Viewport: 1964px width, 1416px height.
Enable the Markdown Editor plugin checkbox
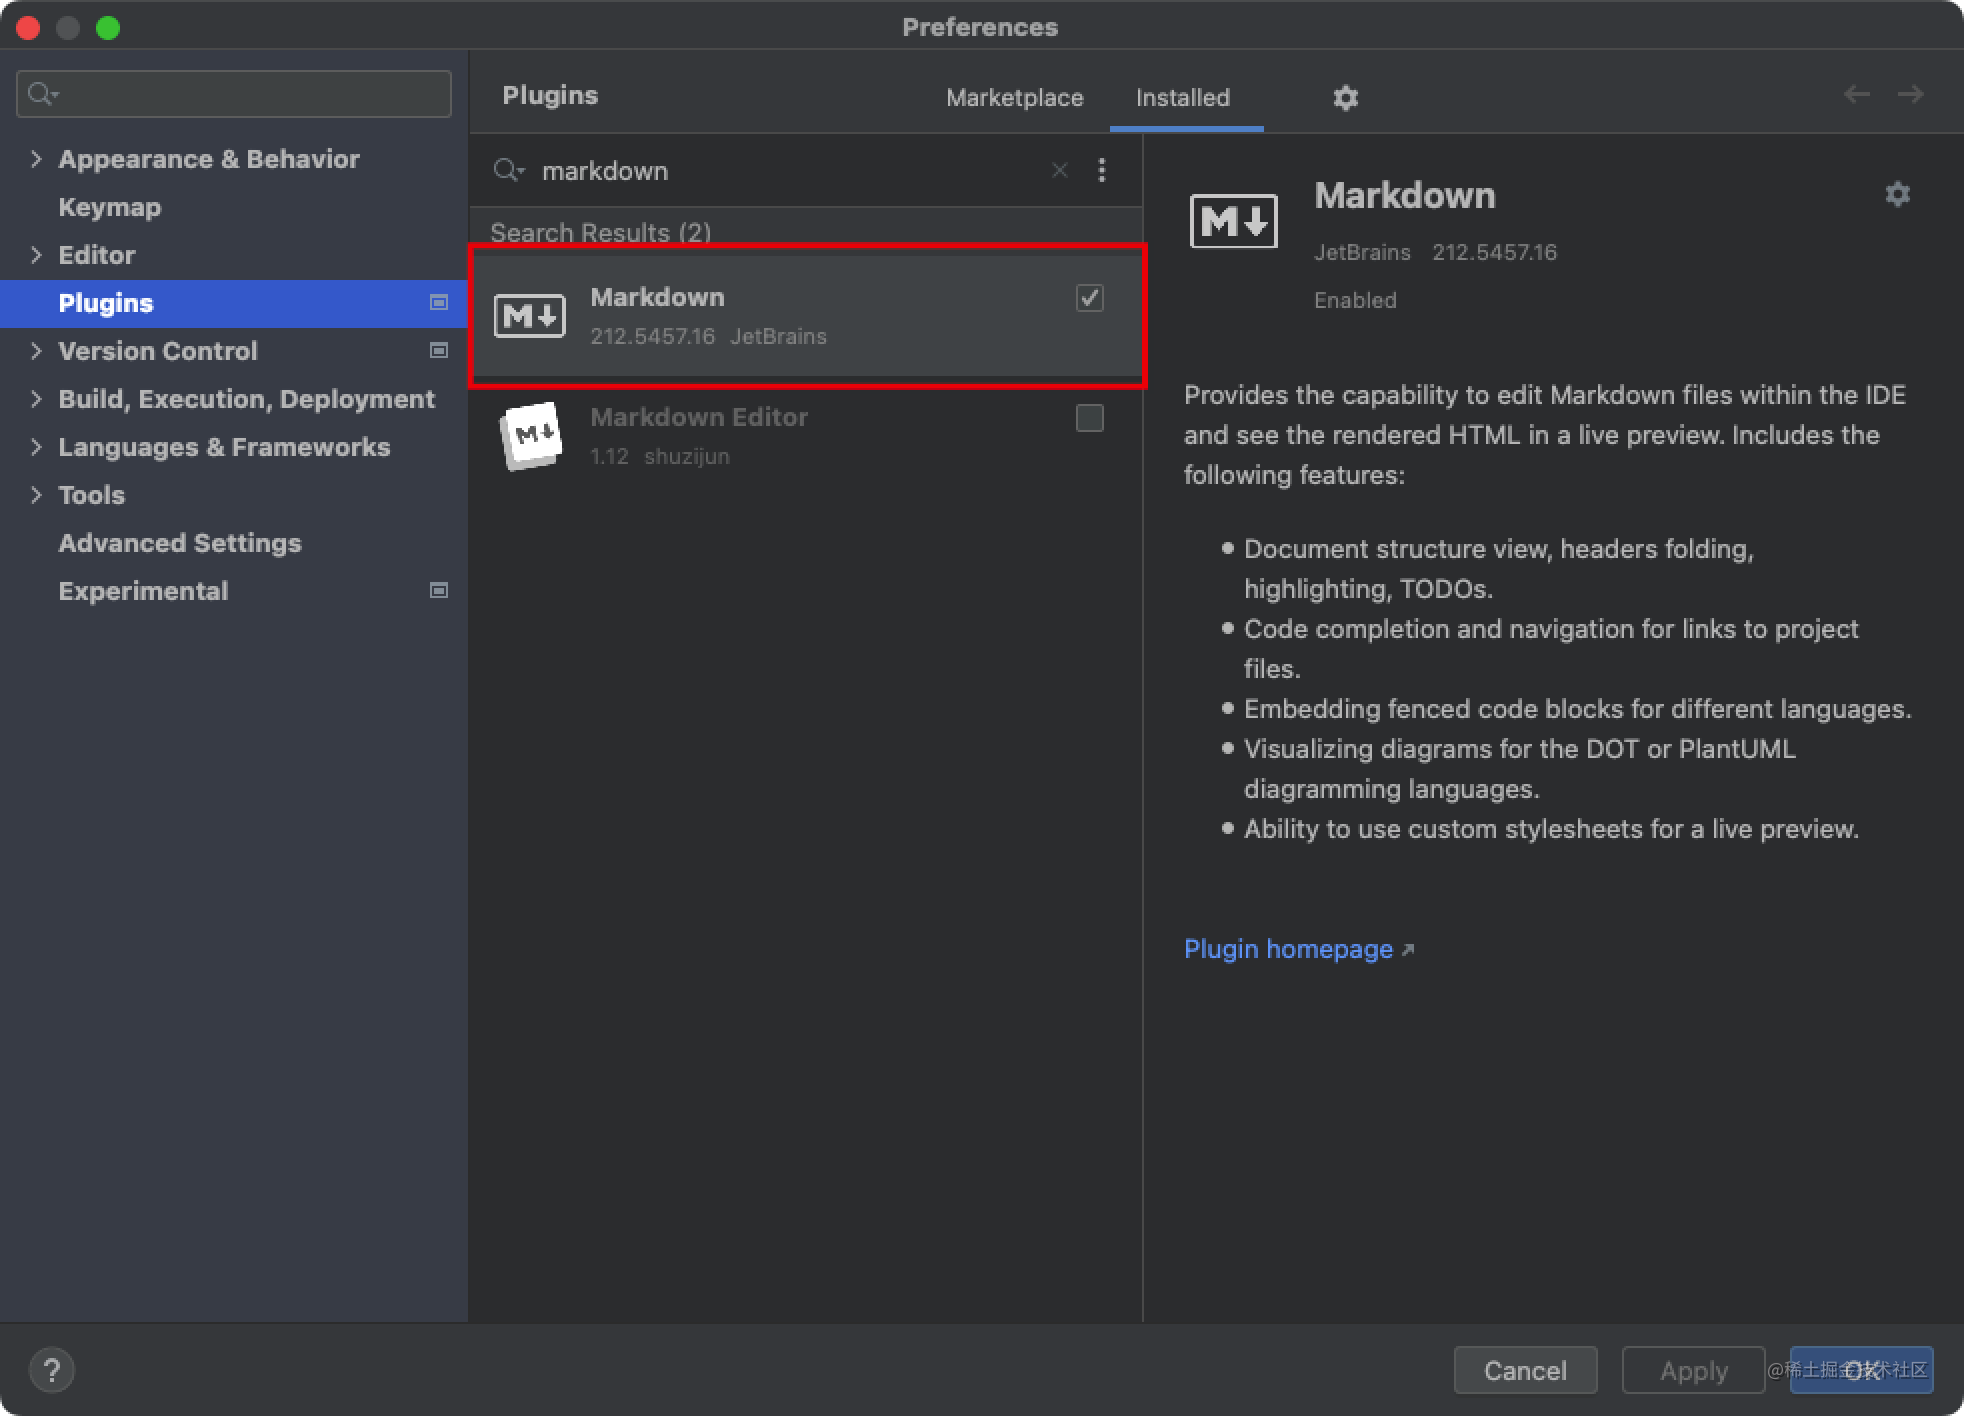(x=1089, y=418)
